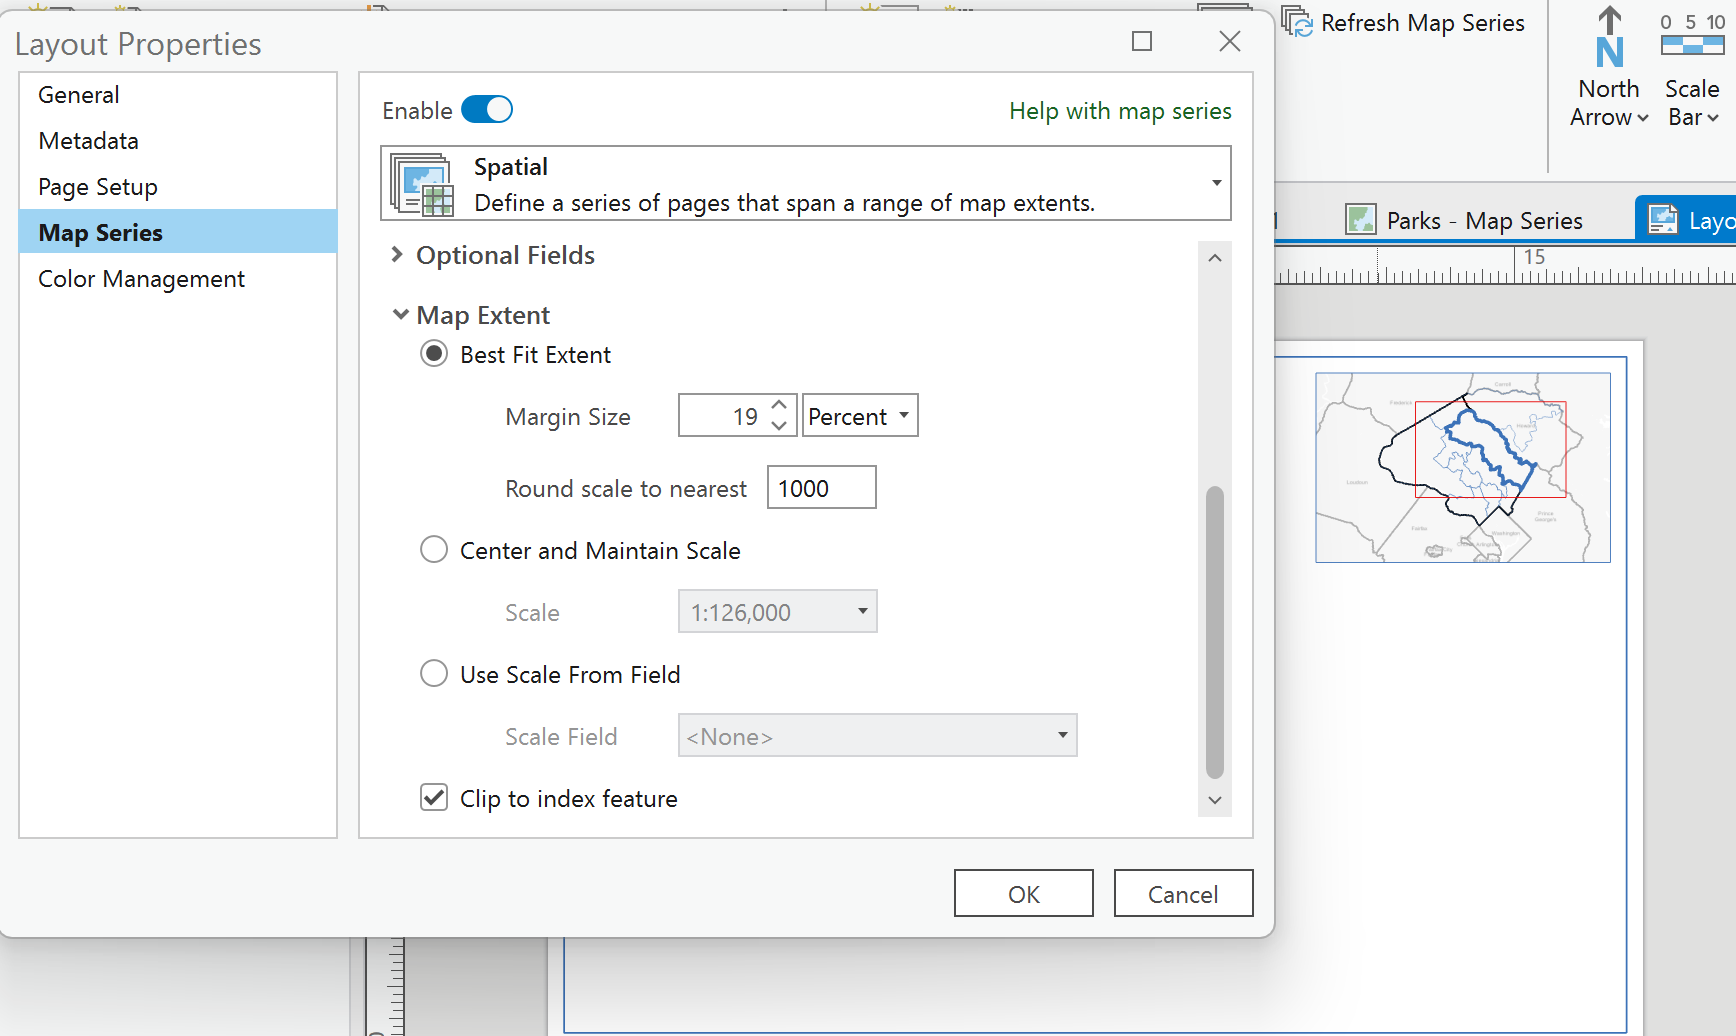Confirm changes with OK button
The image size is (1736, 1036).
coord(1023,893)
